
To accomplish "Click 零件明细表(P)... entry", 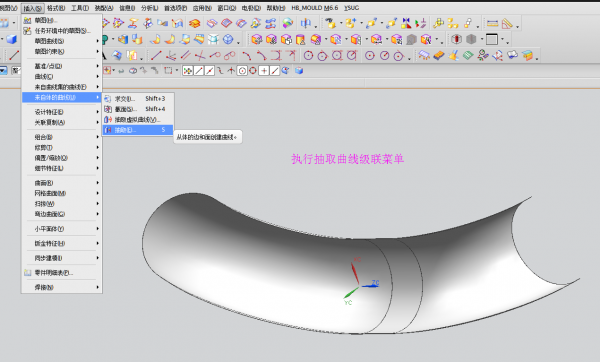I will tap(61, 273).
